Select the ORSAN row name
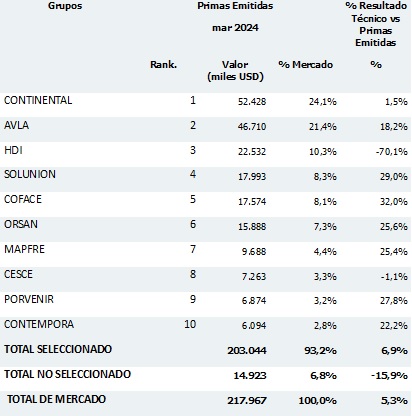412x416 pixels. point(21,224)
